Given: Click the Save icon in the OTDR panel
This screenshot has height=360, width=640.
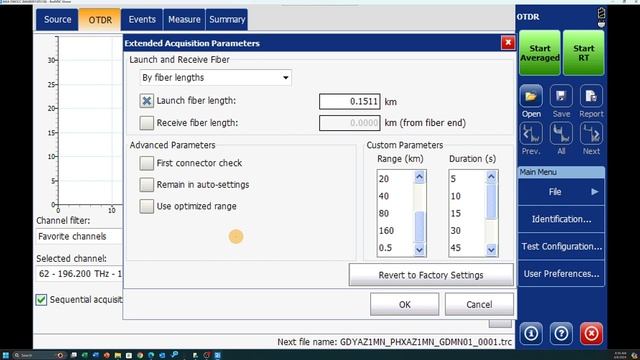Looking at the screenshot, I should click(561, 96).
